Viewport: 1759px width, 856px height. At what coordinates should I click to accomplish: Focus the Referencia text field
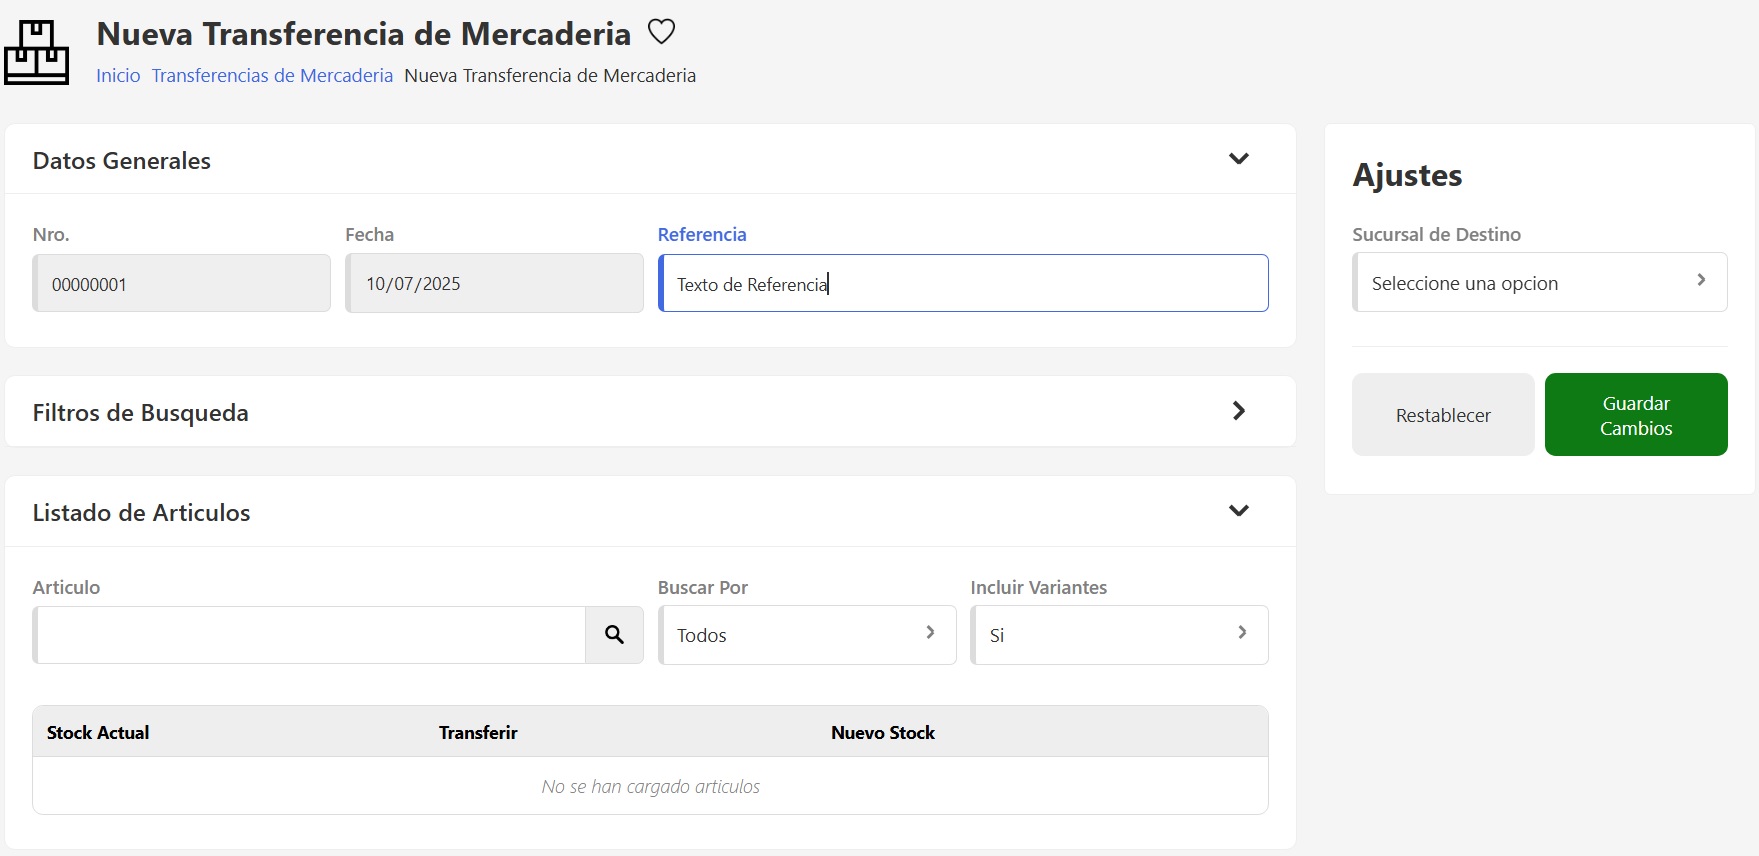963,284
